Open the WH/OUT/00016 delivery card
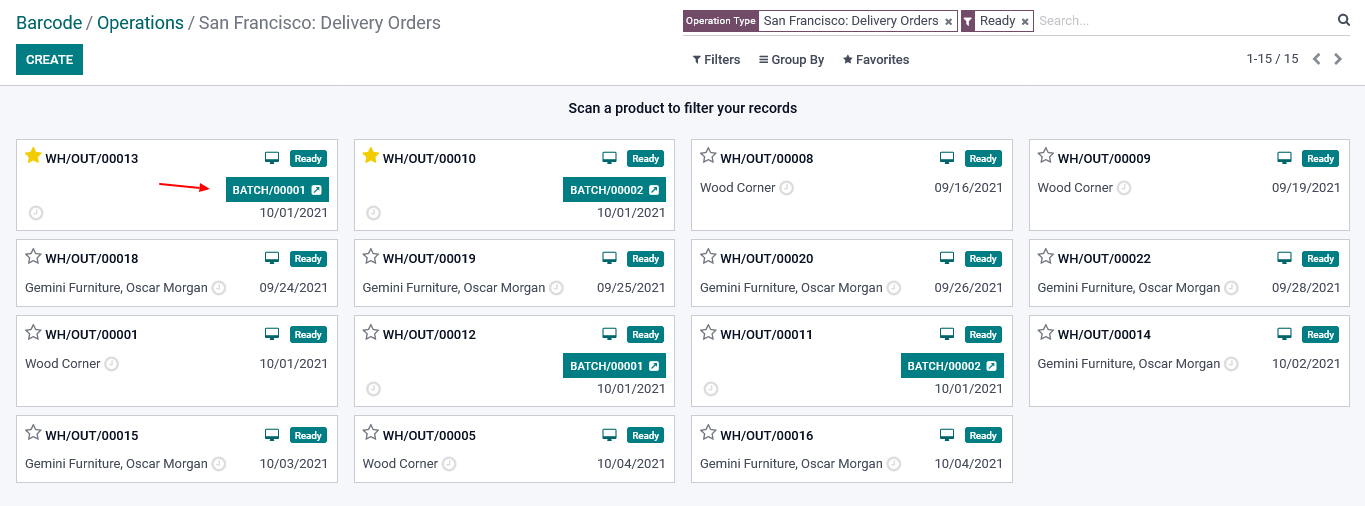 [852, 449]
